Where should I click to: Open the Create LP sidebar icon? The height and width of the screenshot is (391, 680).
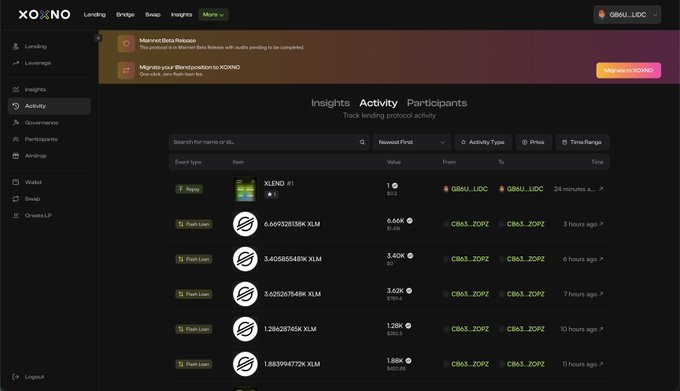16,215
